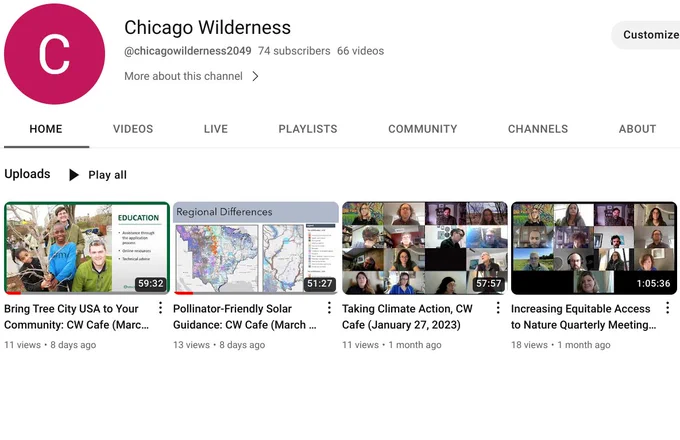Switch to the ABOUT tab
Screen dimensions: 680x440
tap(638, 129)
